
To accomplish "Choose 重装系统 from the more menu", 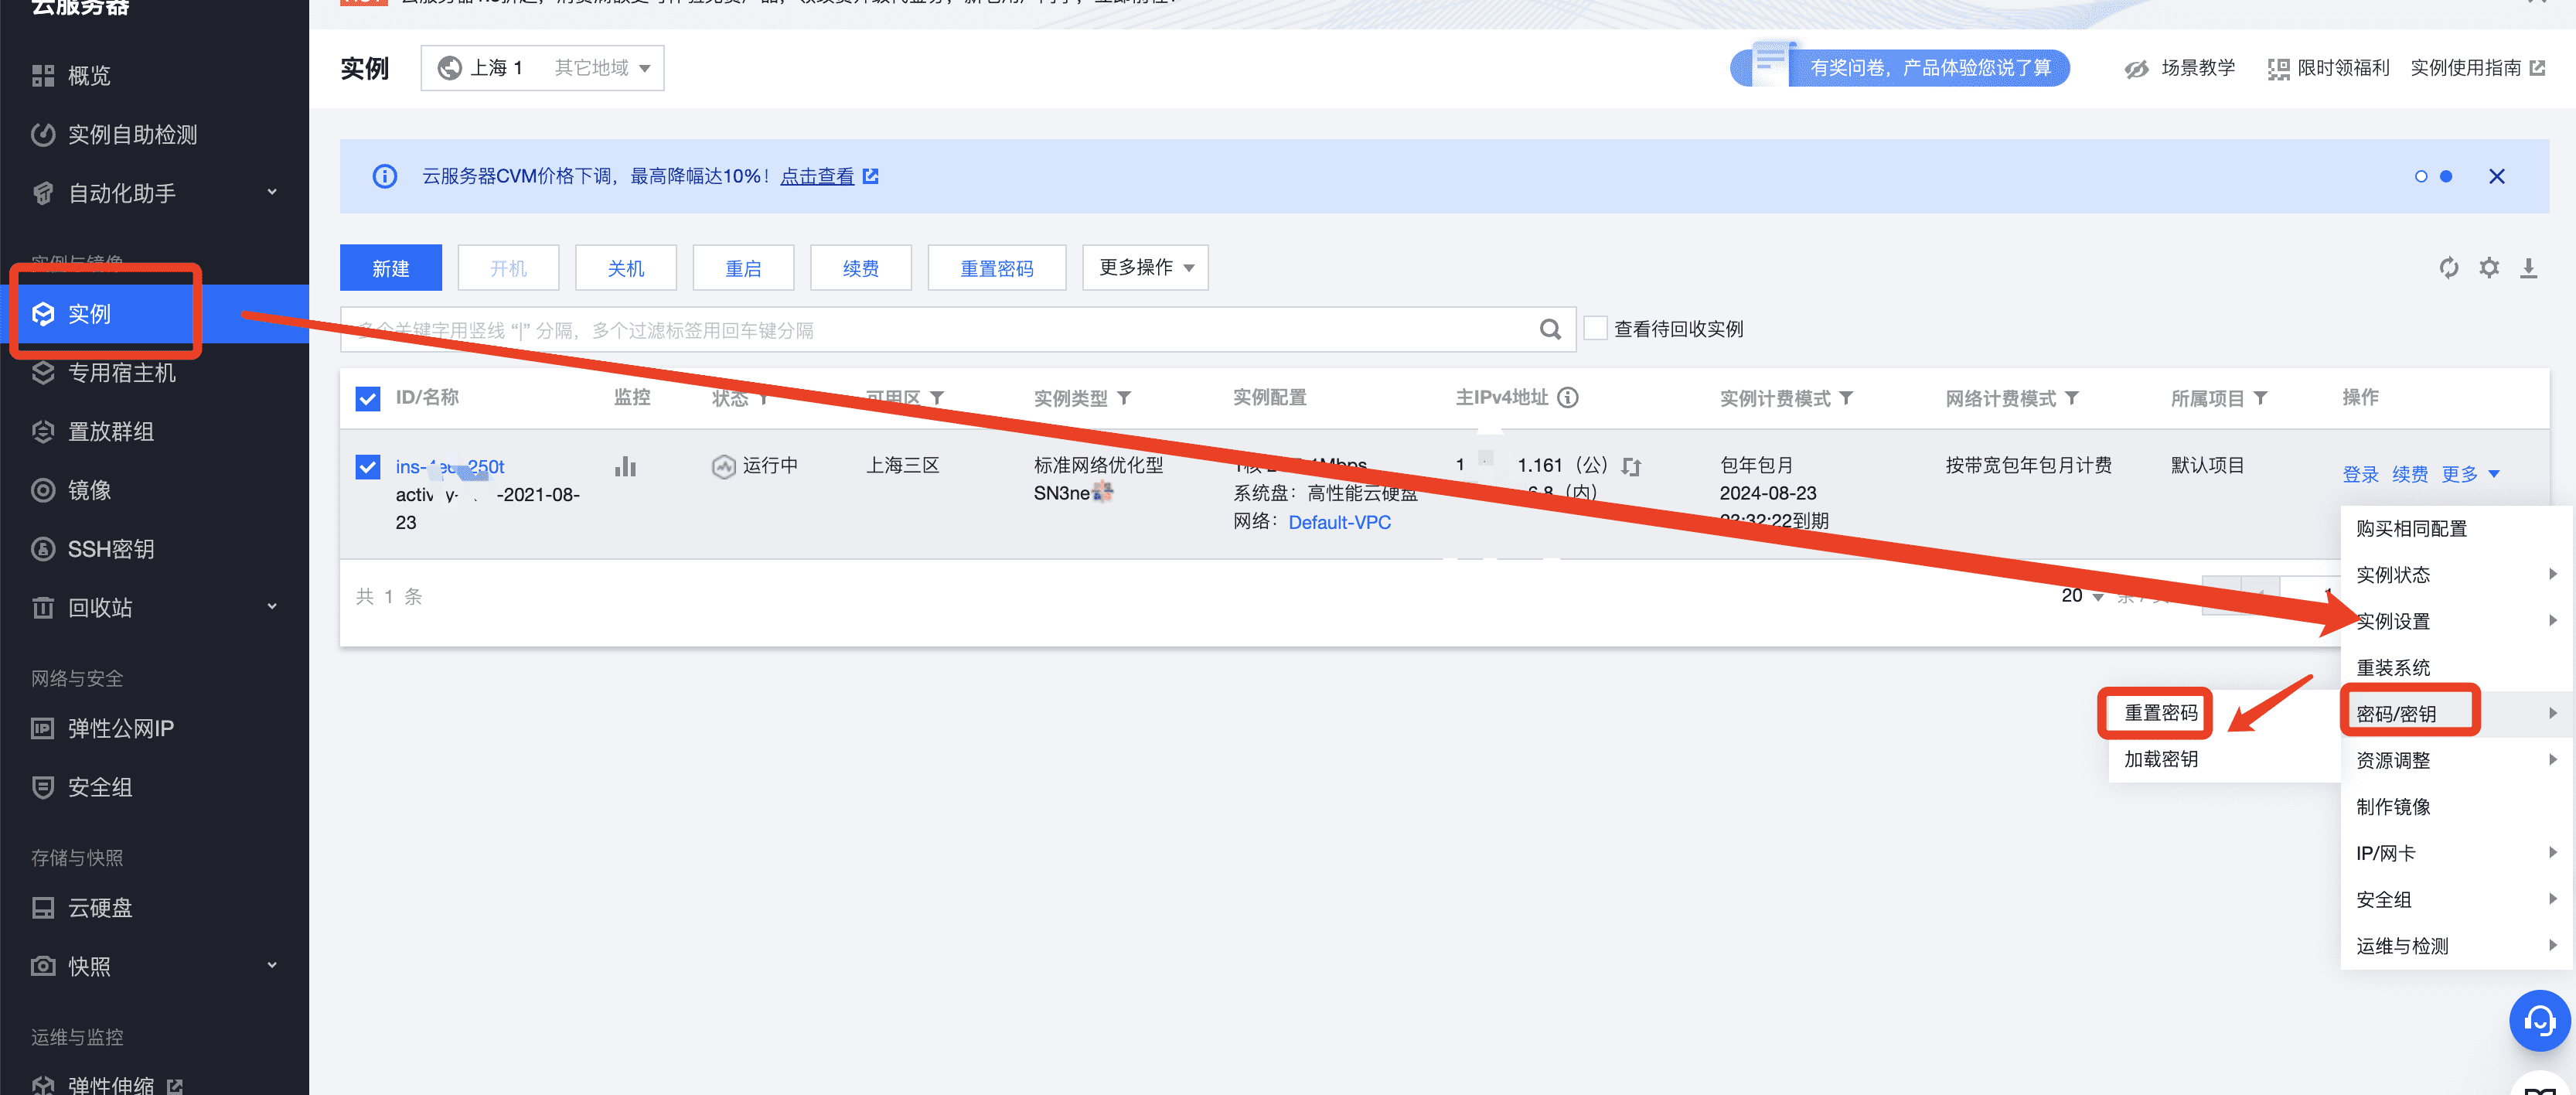I will [2392, 667].
